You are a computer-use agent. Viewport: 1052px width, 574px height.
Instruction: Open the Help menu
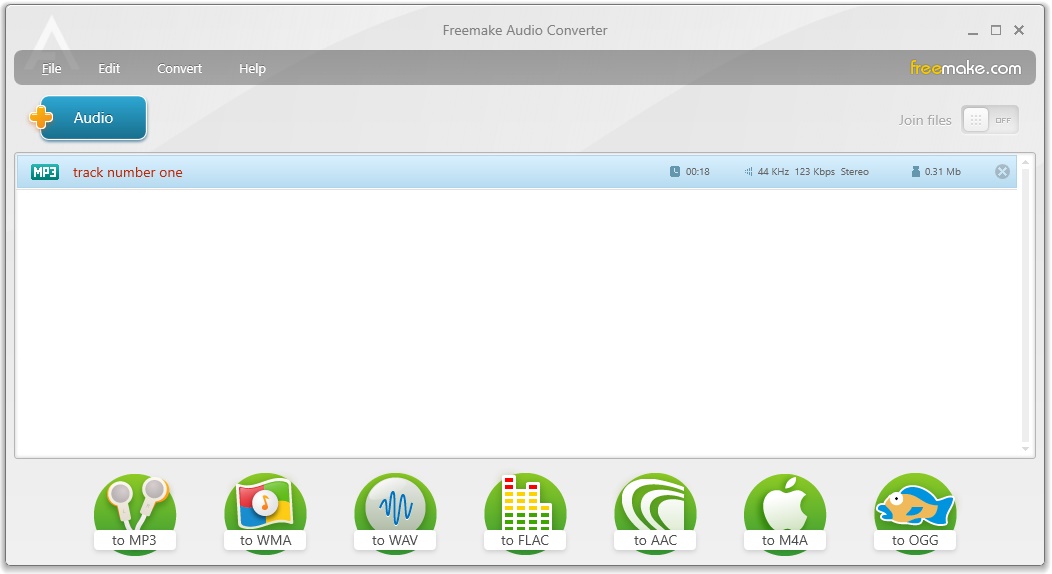click(x=252, y=68)
